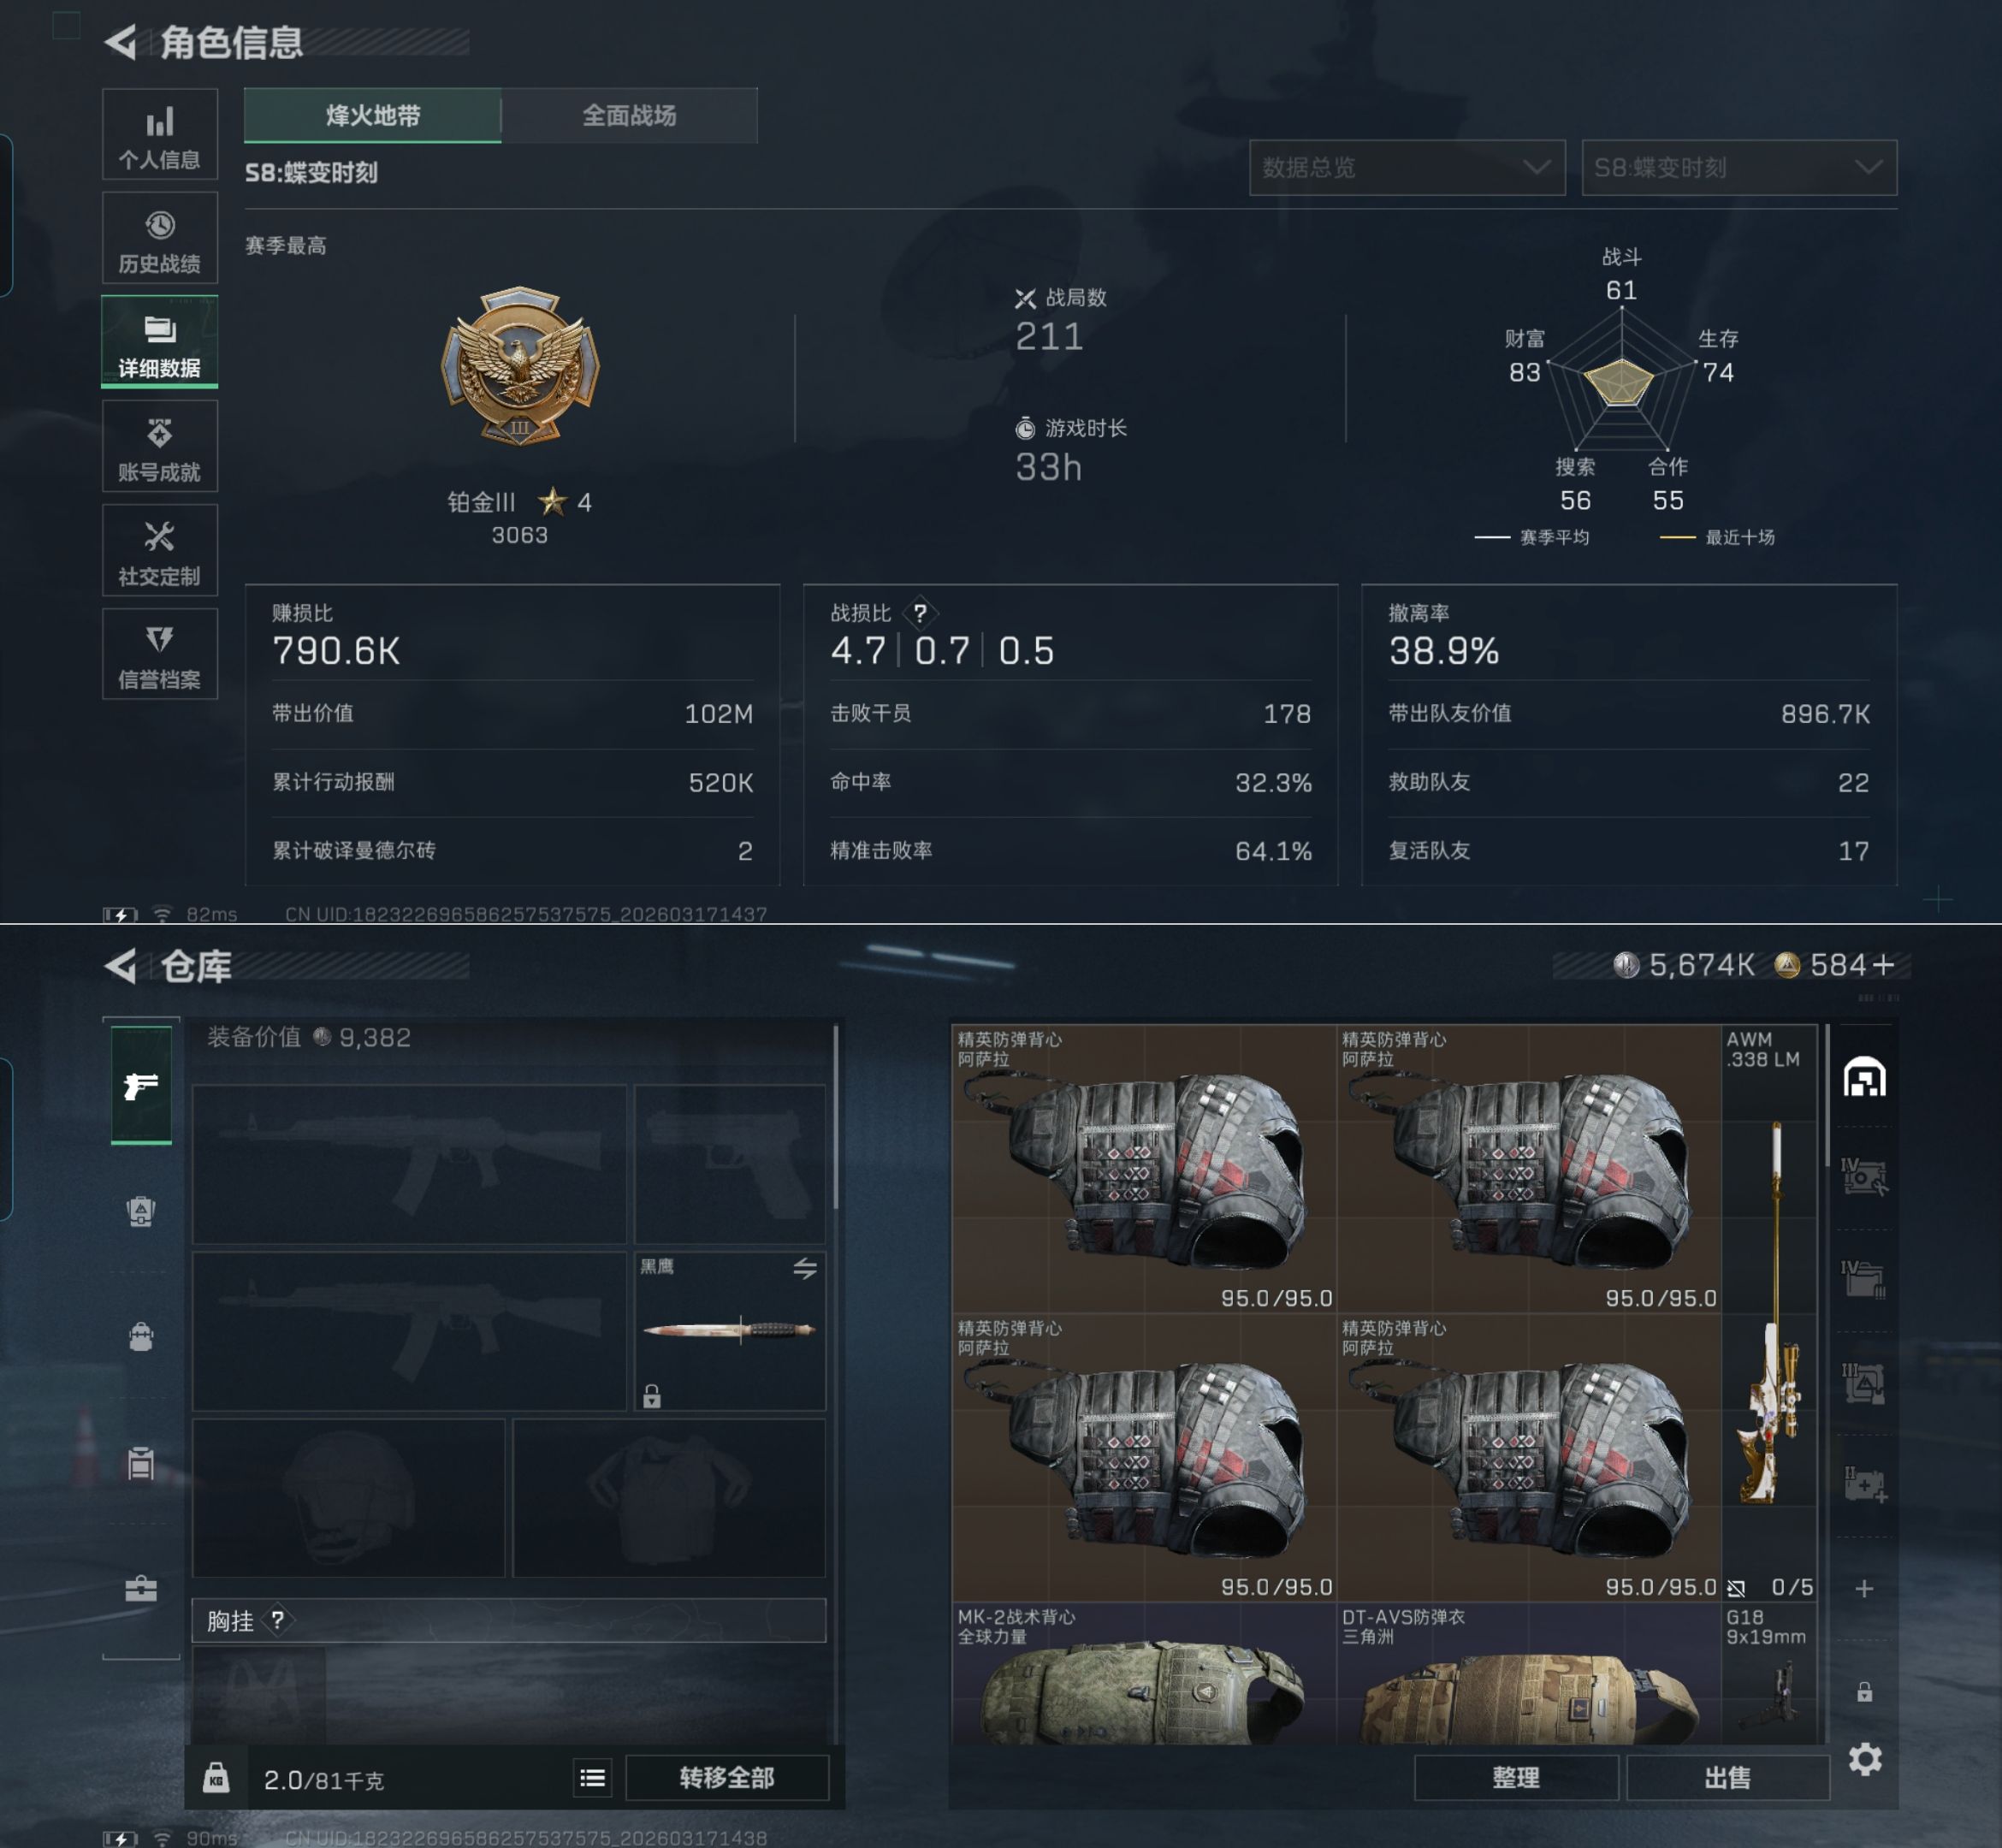The width and height of the screenshot is (2002, 1848).
Task: Go back from 角色信息 screen
Action: coord(121,42)
